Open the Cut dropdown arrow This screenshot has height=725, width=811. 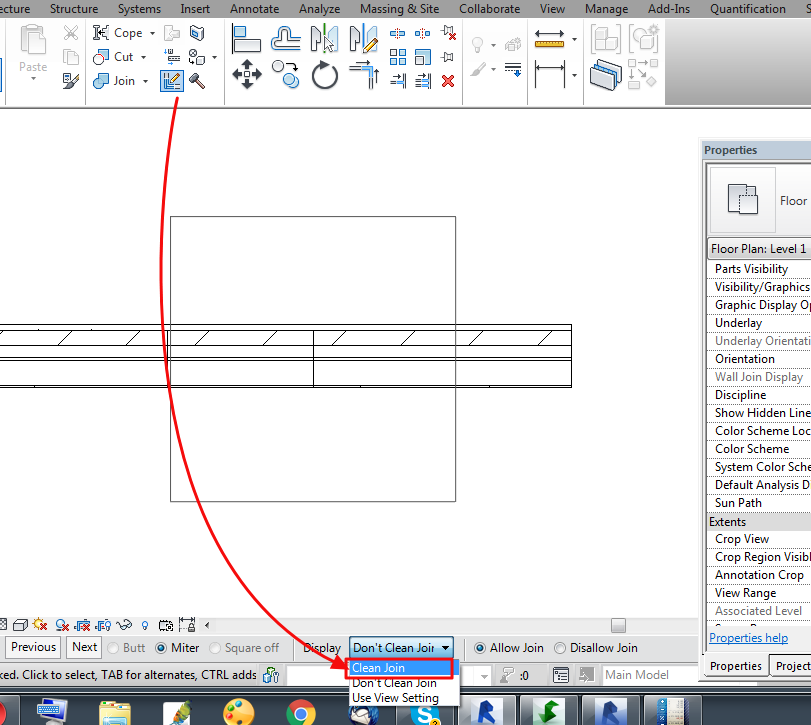pos(143,56)
